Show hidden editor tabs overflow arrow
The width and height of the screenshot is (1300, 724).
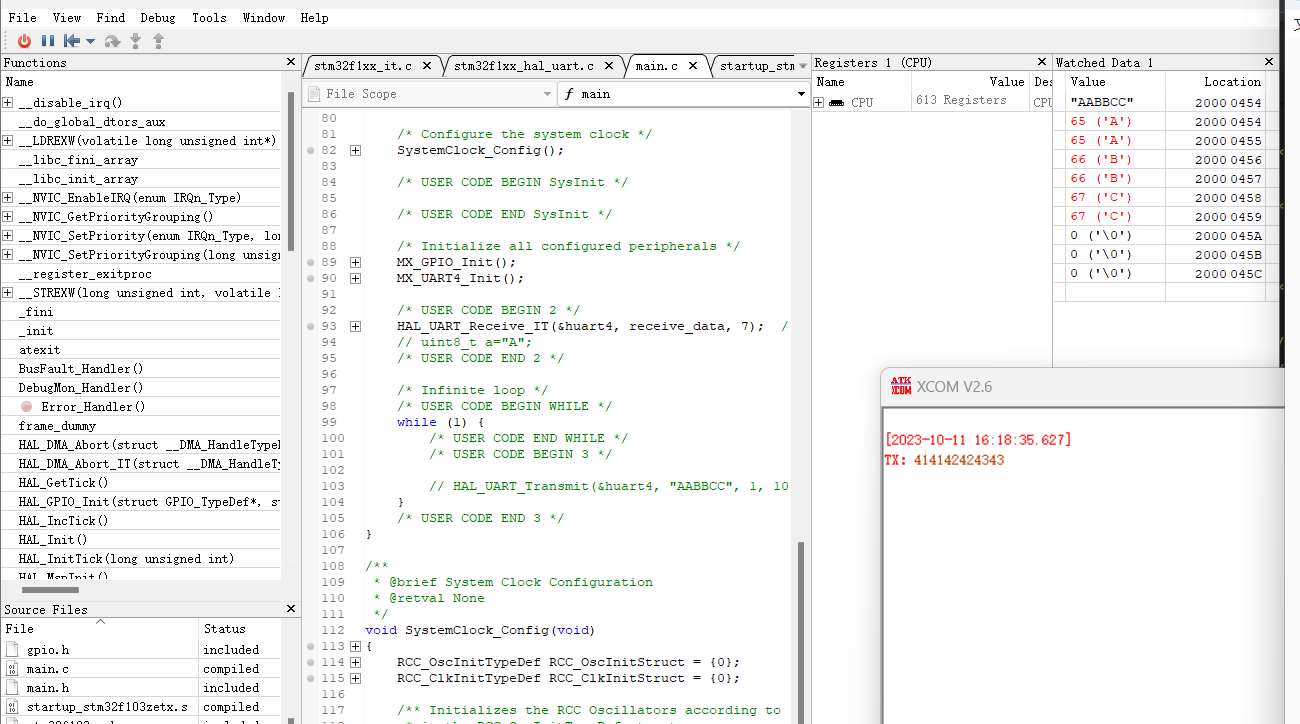tap(802, 67)
